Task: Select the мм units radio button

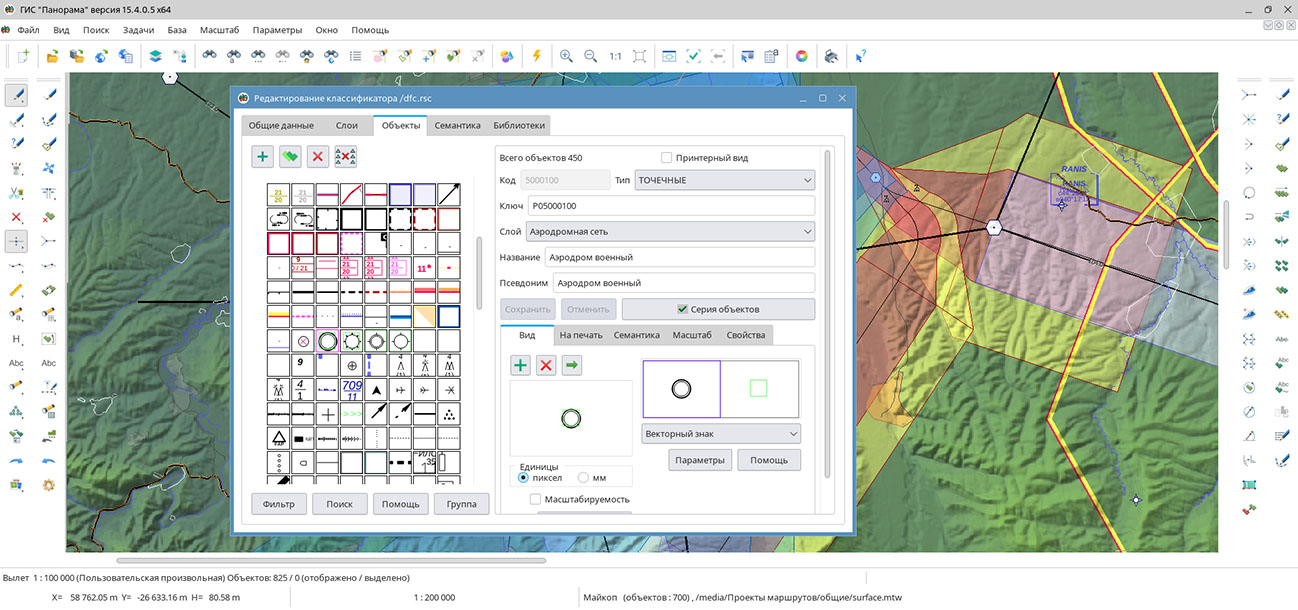Action: [585, 478]
